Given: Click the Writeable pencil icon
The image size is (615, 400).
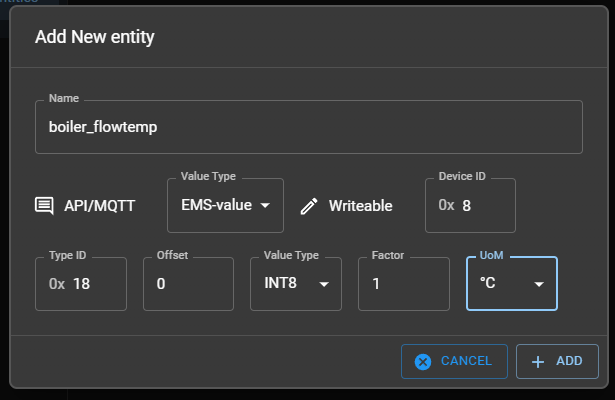Looking at the screenshot, I should coord(309,206).
